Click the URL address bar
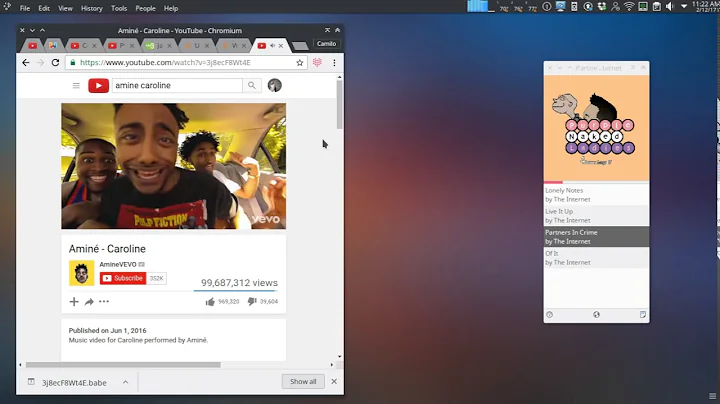The image size is (720, 404). coord(186,62)
